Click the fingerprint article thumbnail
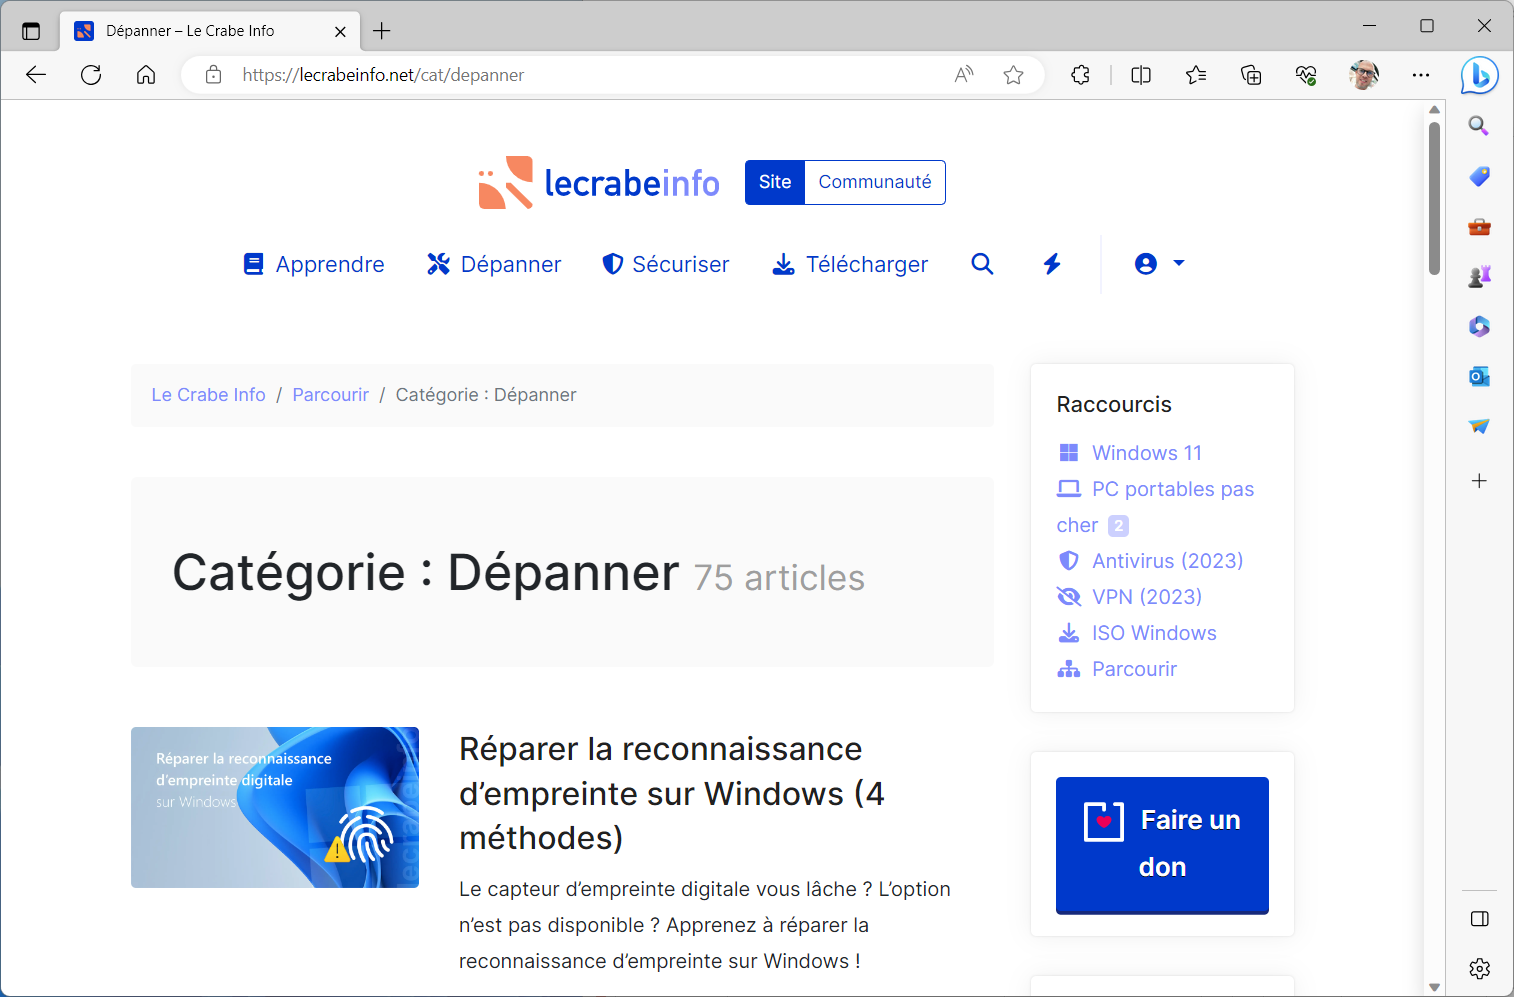The width and height of the screenshot is (1514, 997). [x=275, y=807]
